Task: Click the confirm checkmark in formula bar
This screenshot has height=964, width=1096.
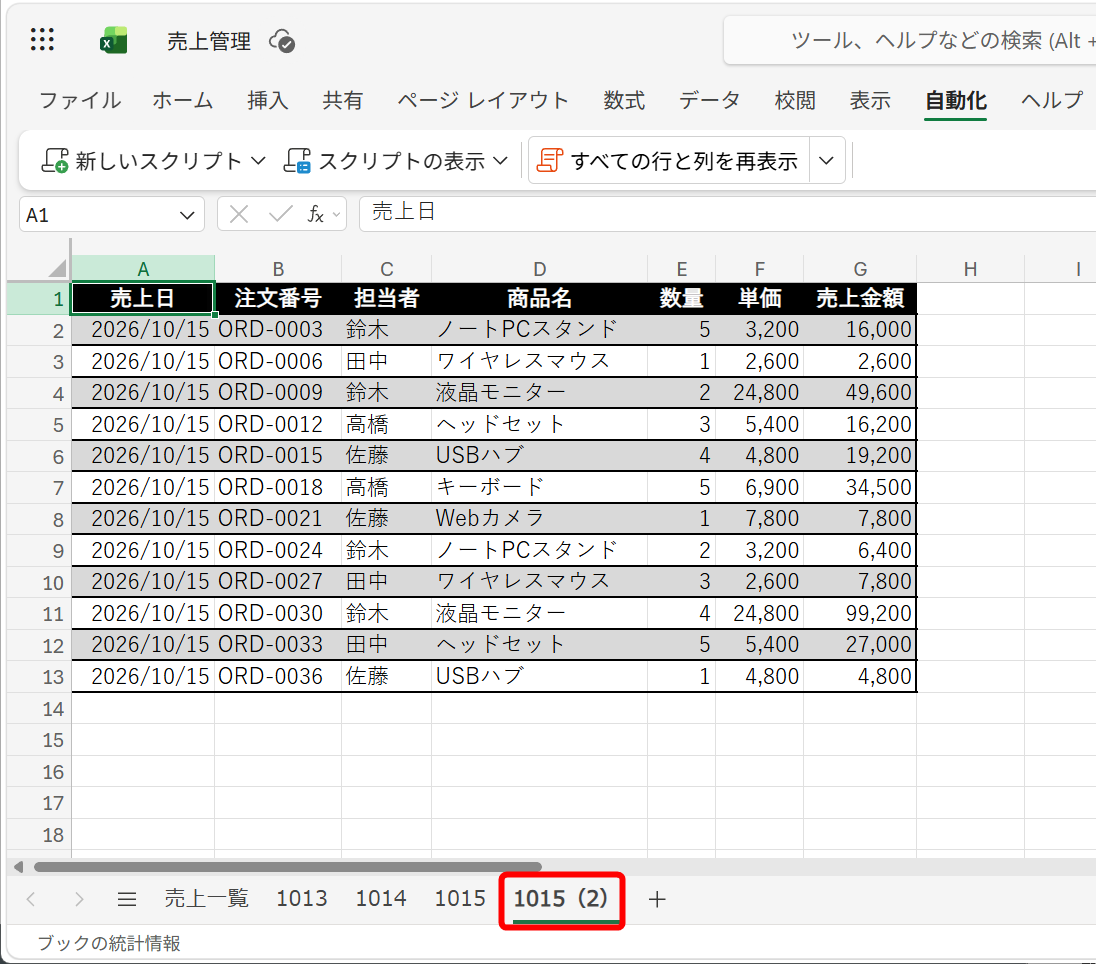Action: (x=280, y=214)
